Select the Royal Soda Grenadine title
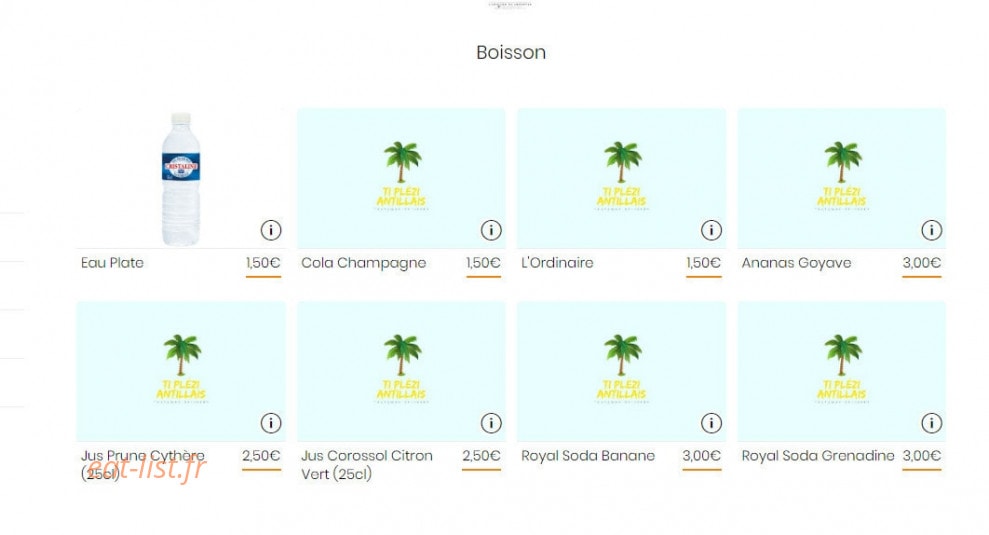The width and height of the screenshot is (989, 535). 817,456
